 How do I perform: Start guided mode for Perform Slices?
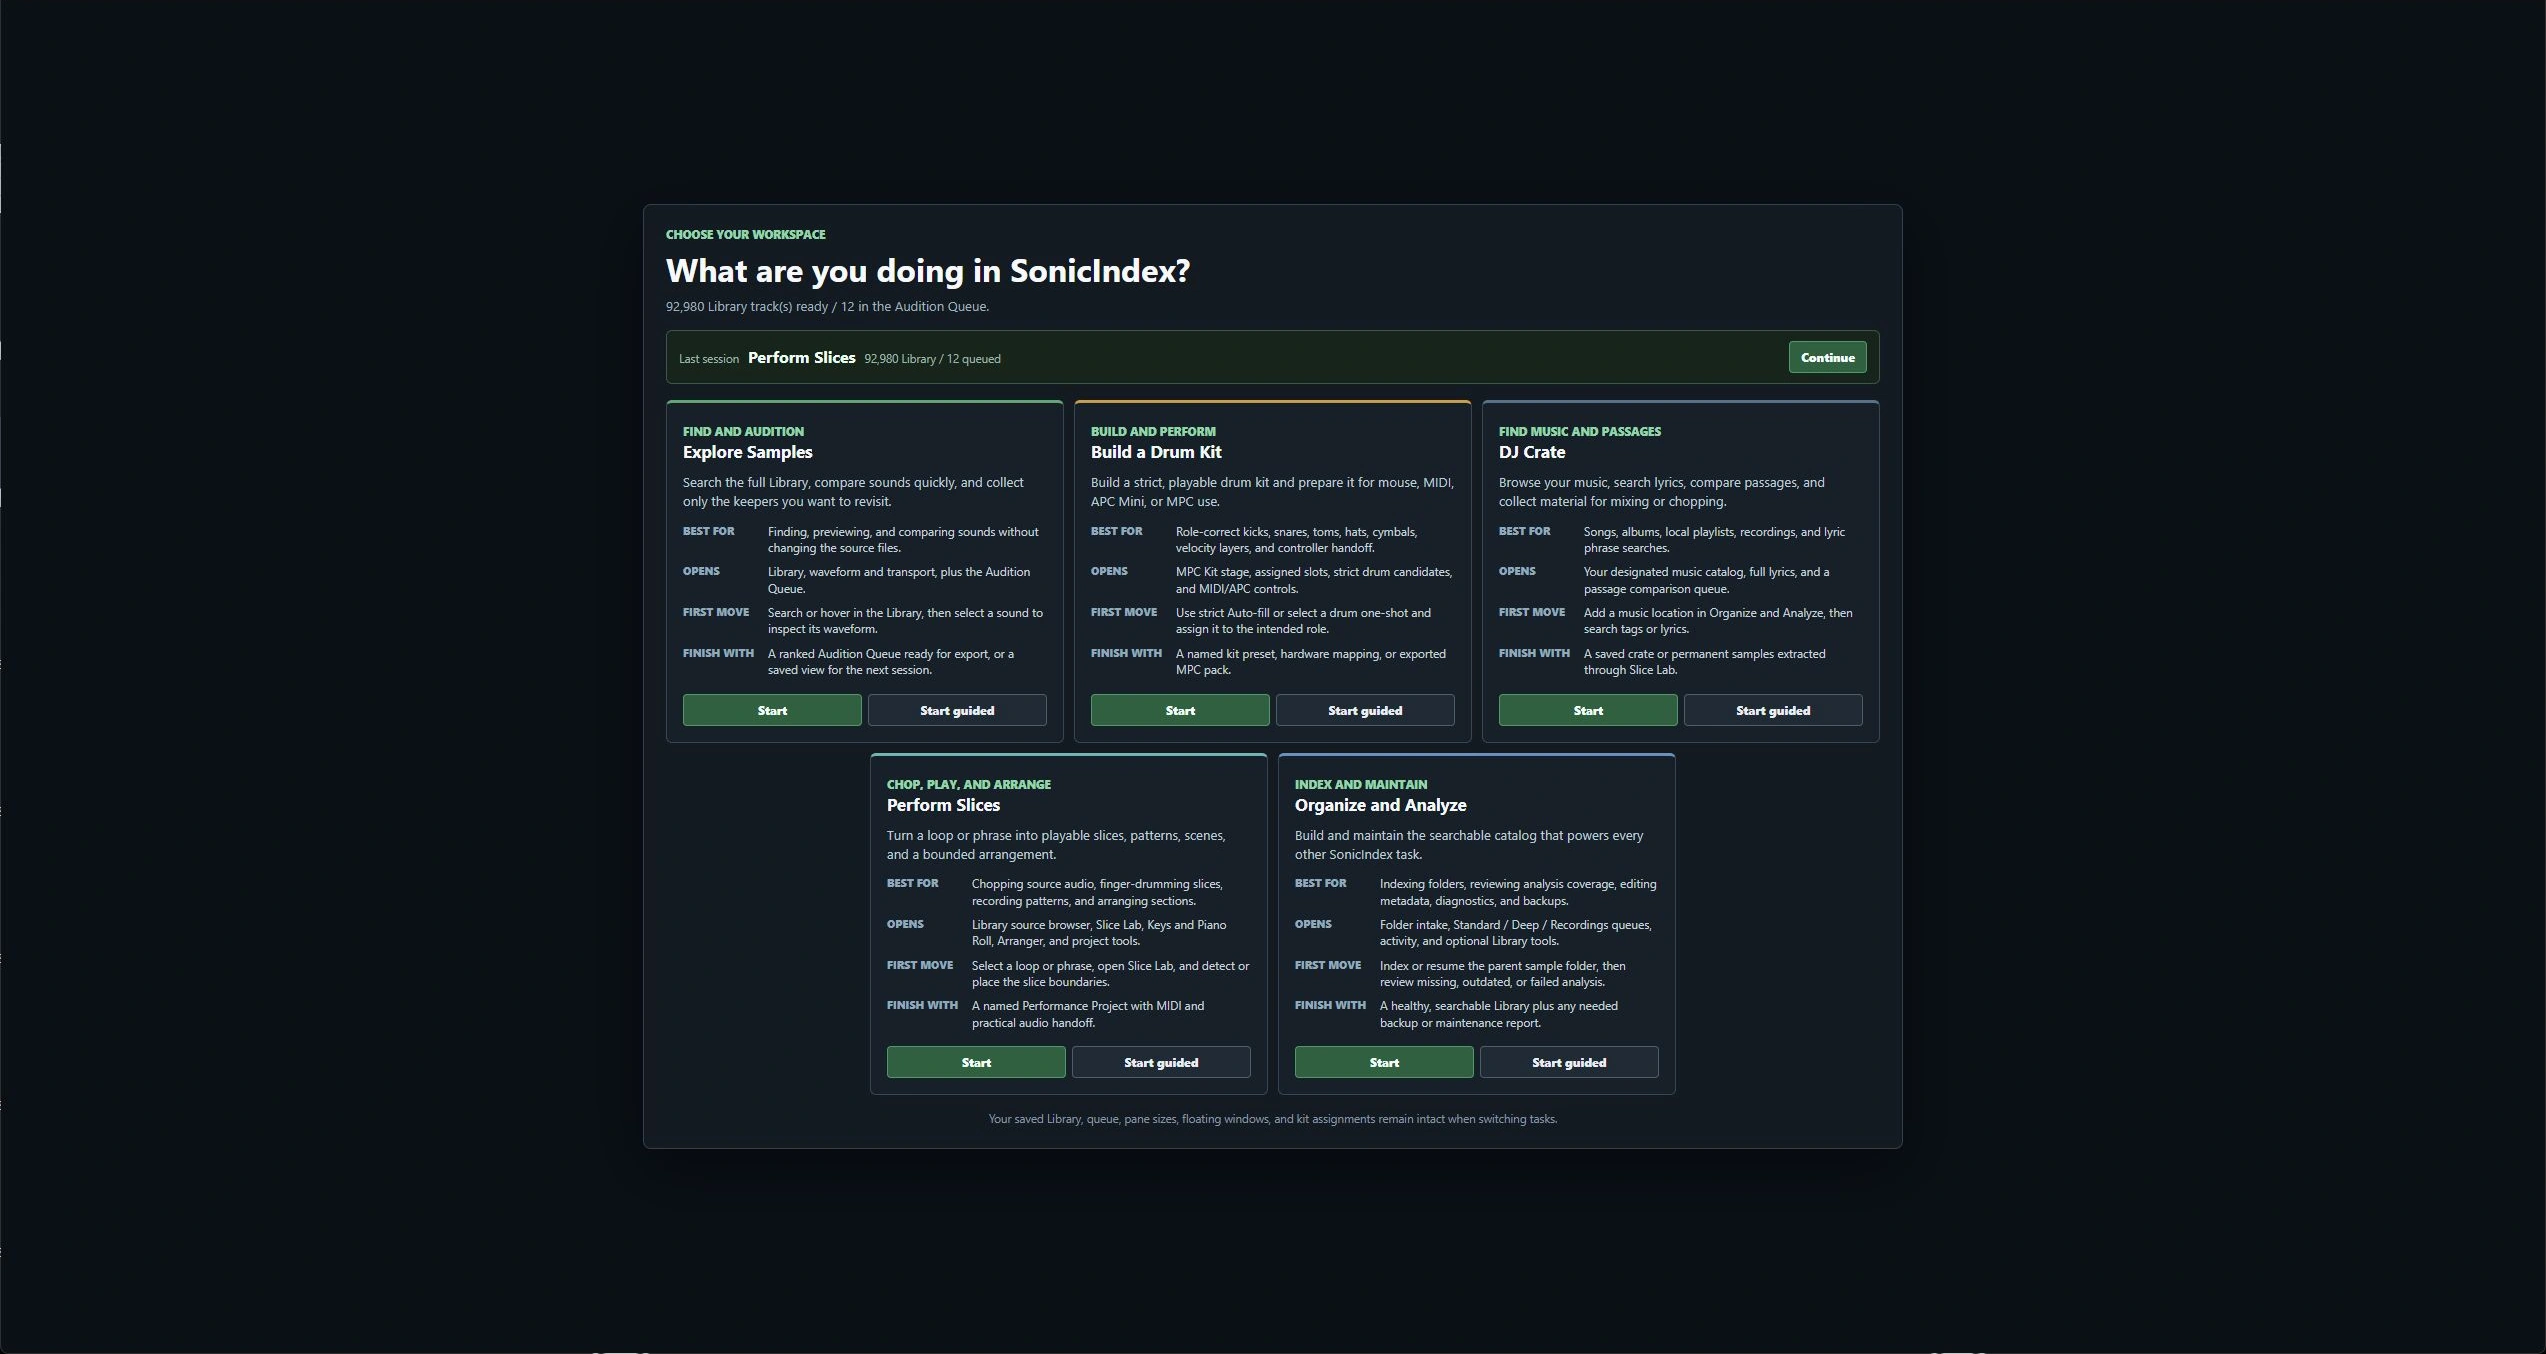tap(1161, 1062)
